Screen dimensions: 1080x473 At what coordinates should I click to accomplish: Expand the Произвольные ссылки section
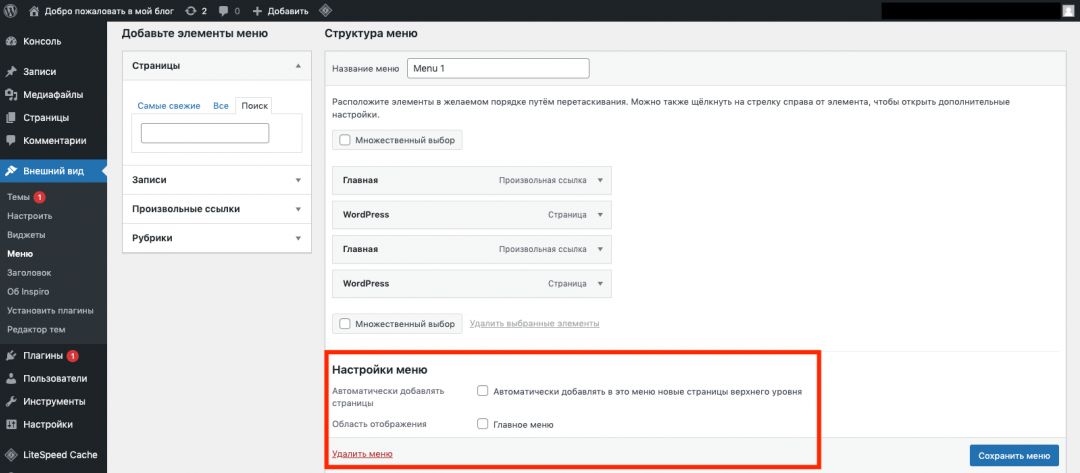tap(216, 209)
